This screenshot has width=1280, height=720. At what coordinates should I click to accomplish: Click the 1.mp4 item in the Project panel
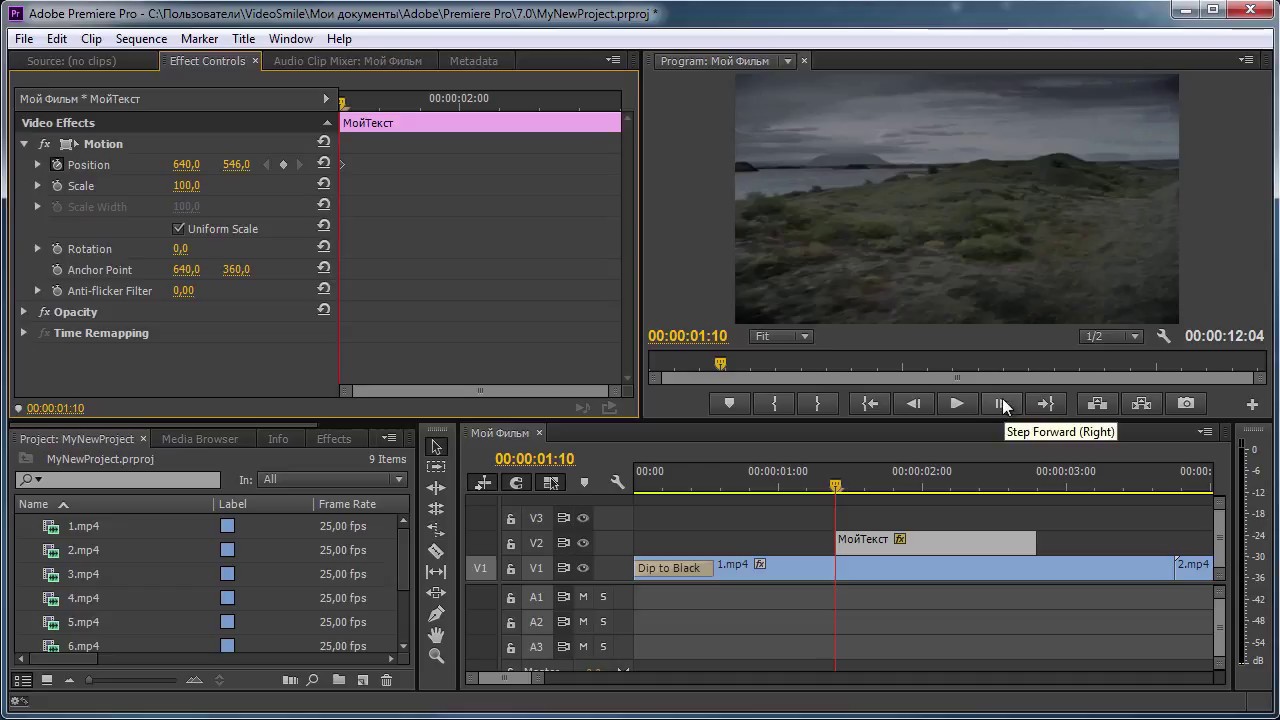pyautogui.click(x=83, y=526)
